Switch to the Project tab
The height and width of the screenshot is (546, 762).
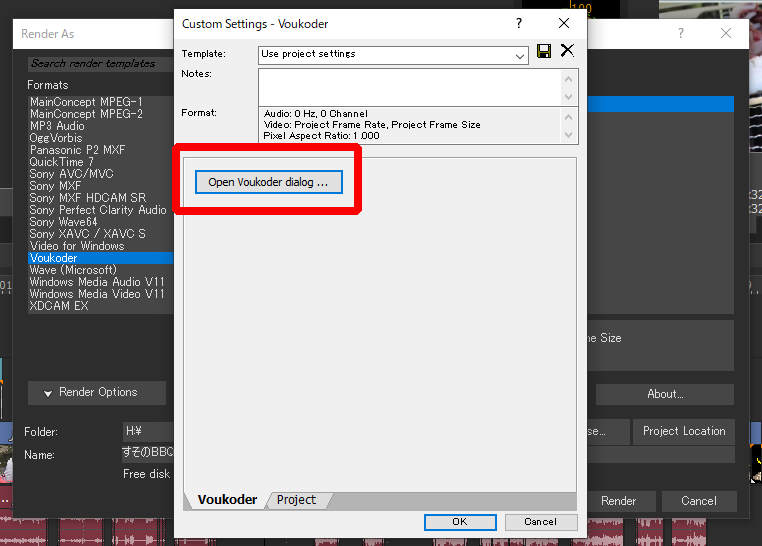click(x=296, y=500)
